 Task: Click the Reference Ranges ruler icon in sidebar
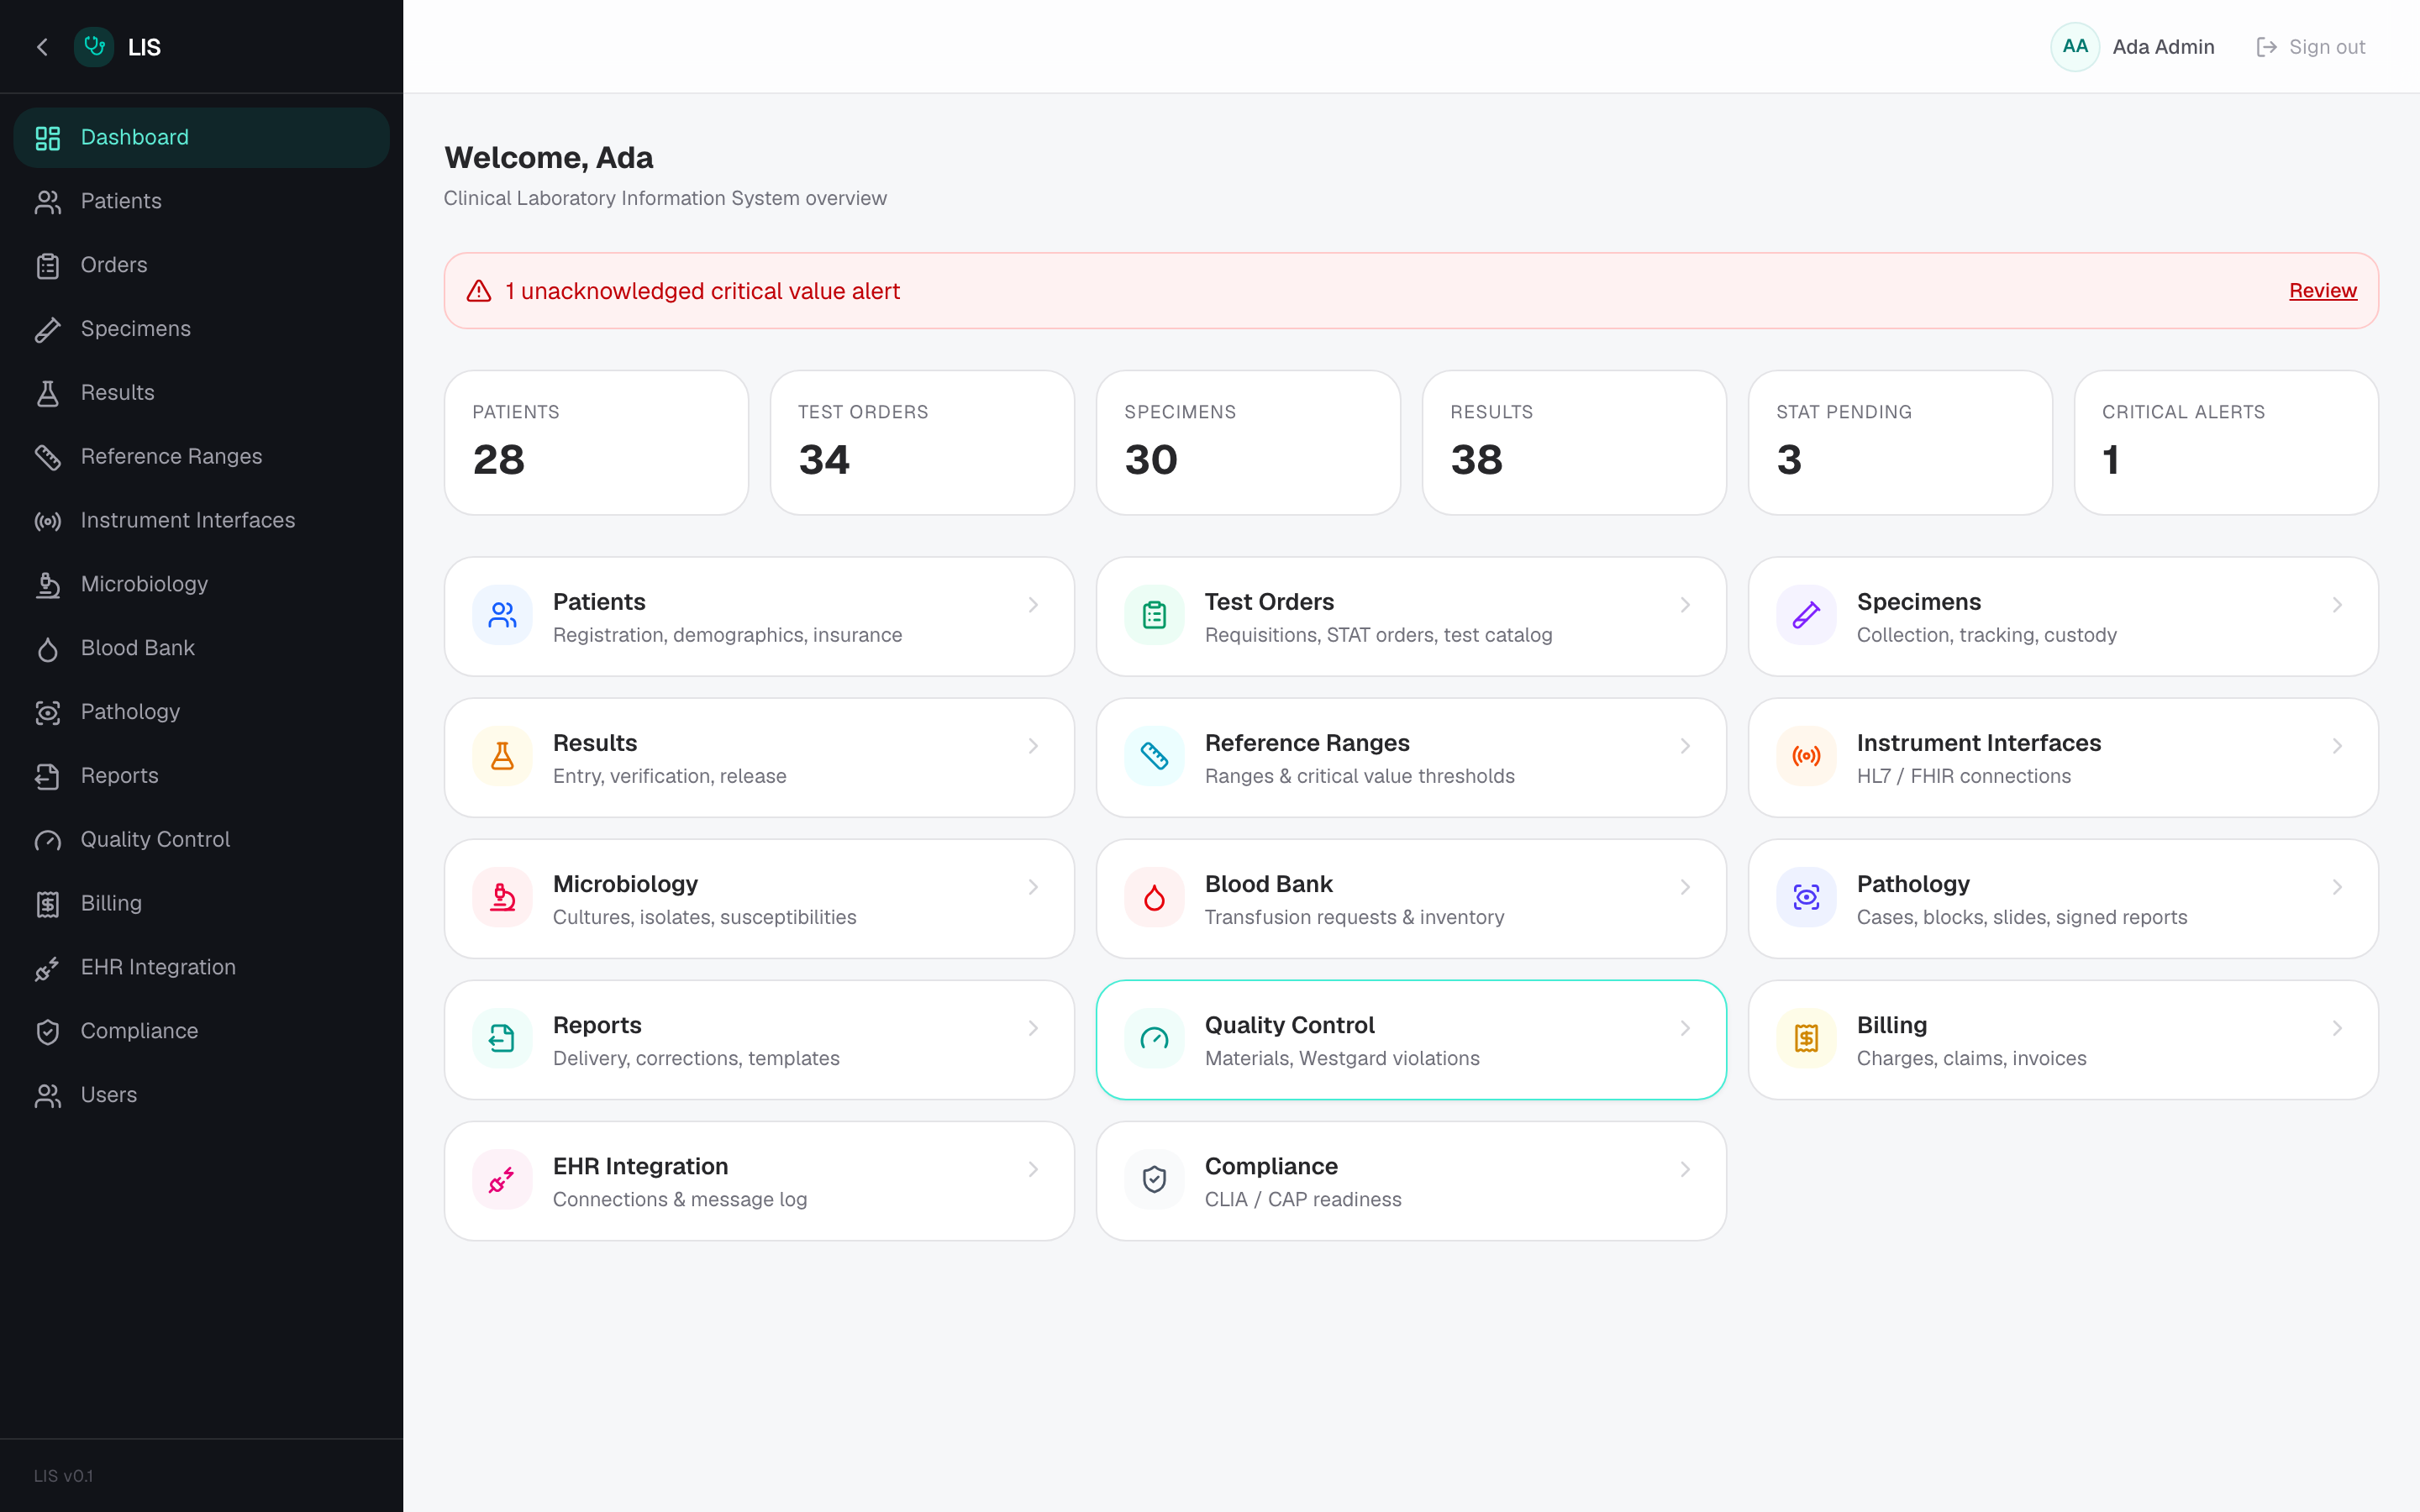tap(48, 457)
